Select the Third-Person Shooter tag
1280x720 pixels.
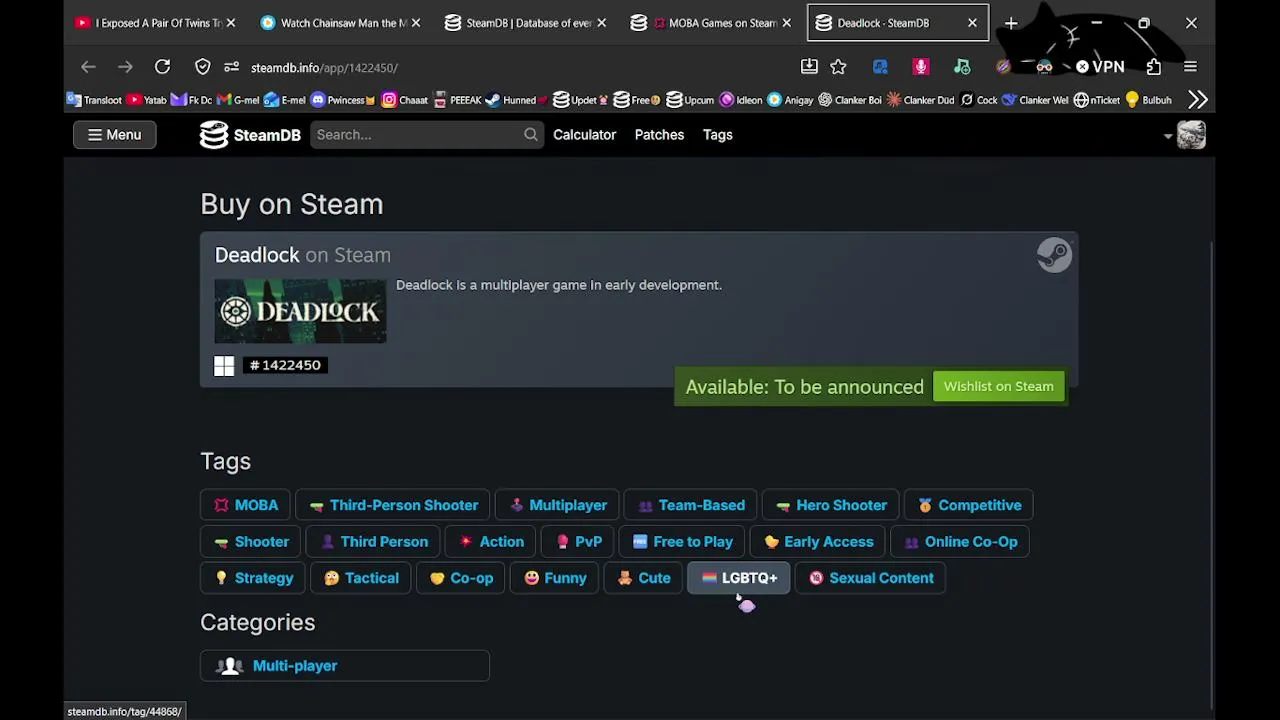[x=393, y=505]
